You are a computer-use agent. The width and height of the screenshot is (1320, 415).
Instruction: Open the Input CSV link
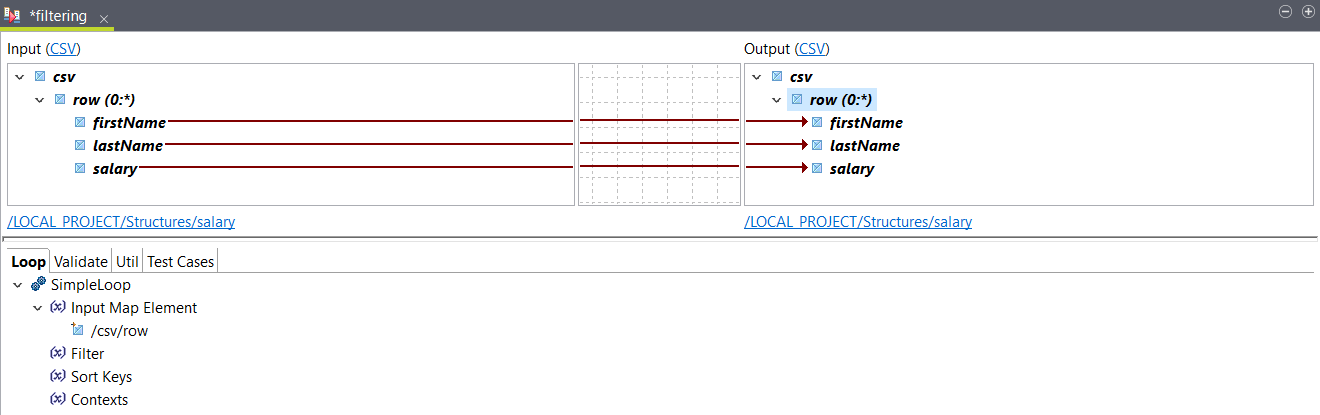(x=63, y=49)
